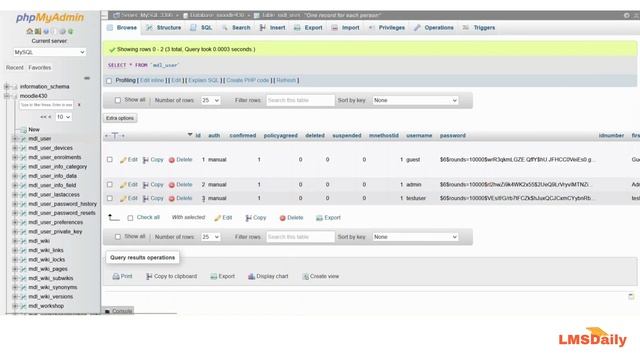Viewport: 640px width, 360px height.
Task: Collapse the moodle430 database node
Action: click(x=6, y=96)
